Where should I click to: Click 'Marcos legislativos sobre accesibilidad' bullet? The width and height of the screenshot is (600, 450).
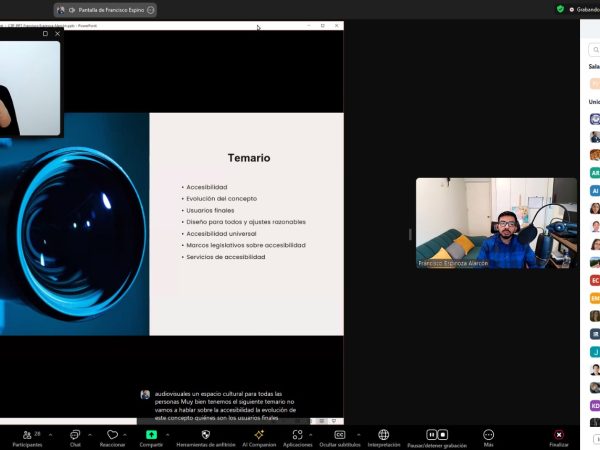(246, 245)
